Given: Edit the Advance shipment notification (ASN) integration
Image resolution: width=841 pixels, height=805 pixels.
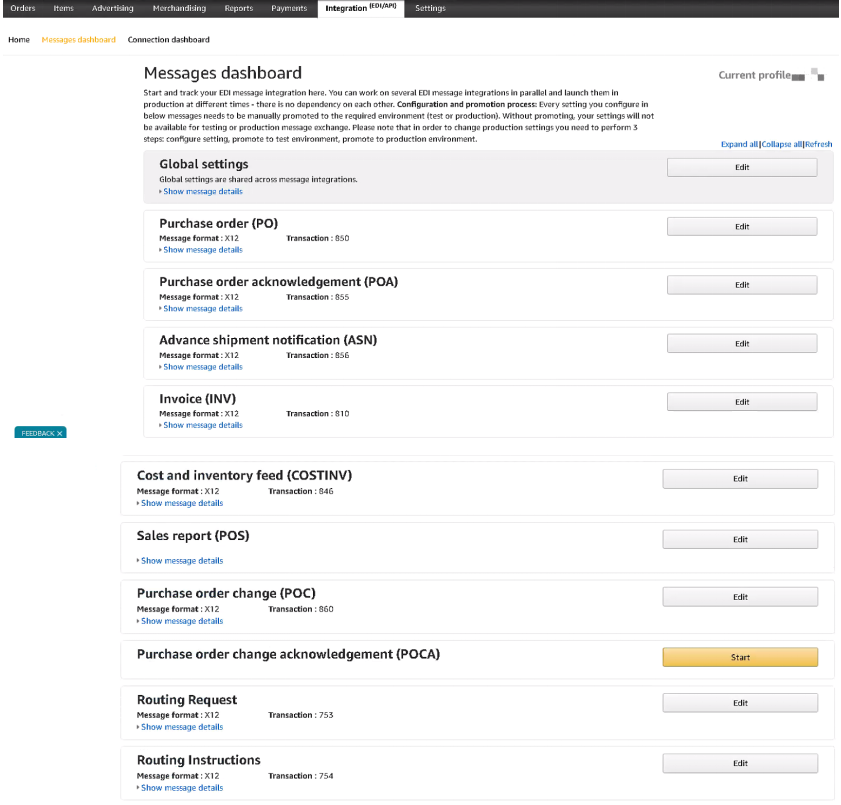Looking at the screenshot, I should point(742,344).
